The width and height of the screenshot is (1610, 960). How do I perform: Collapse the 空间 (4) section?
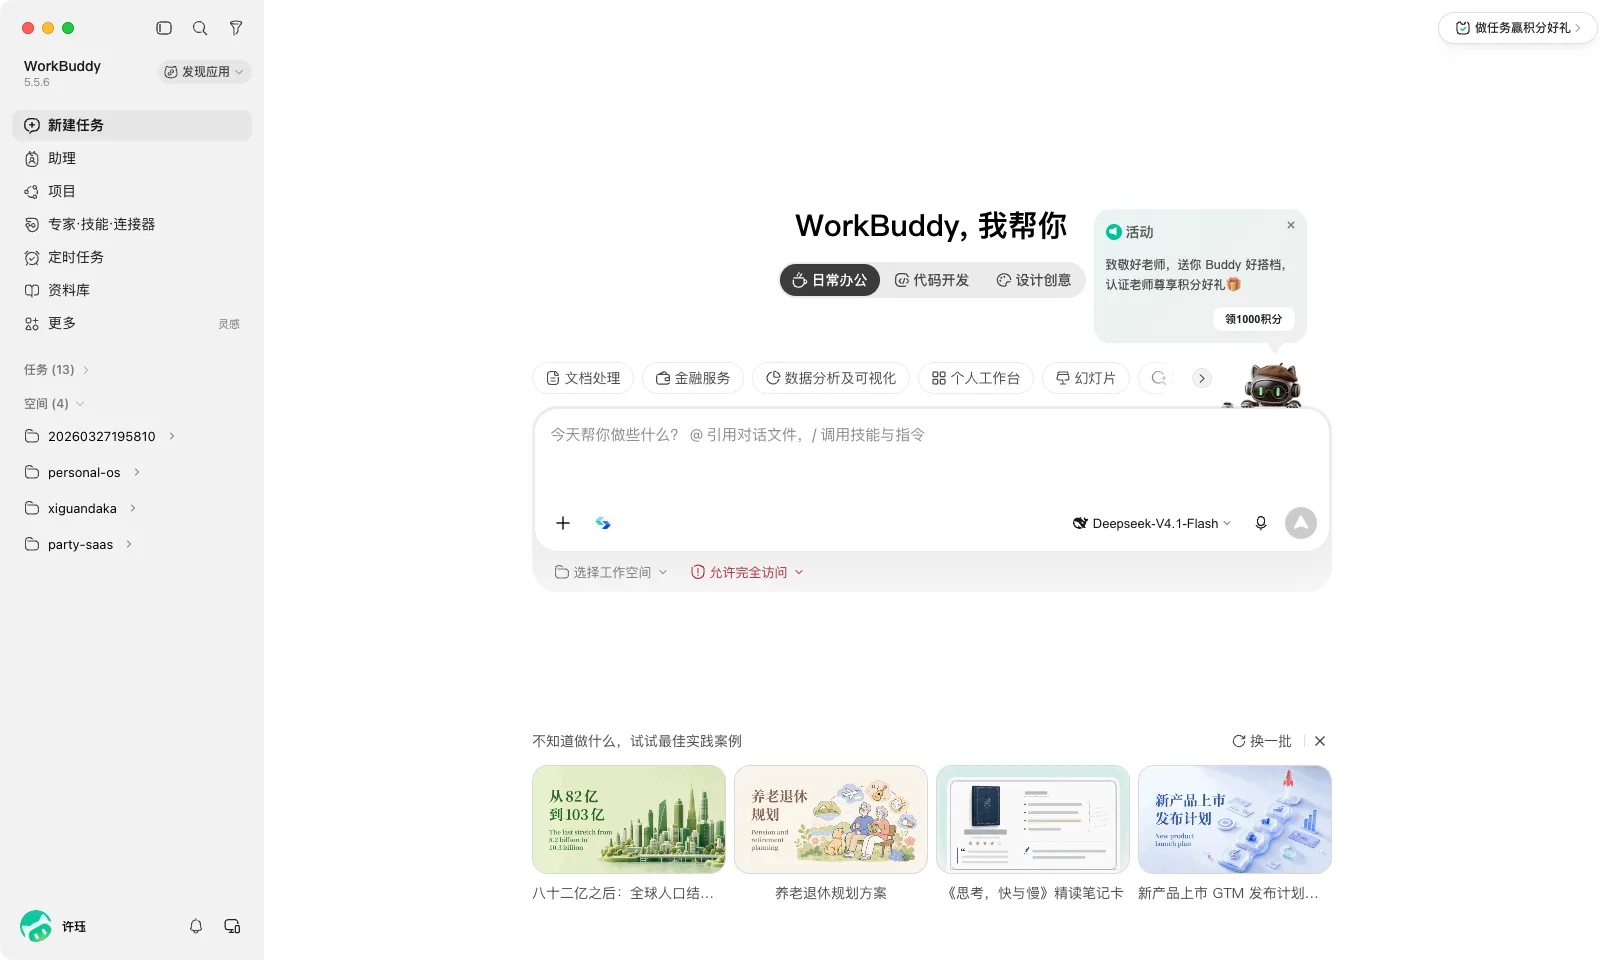[x=54, y=404]
